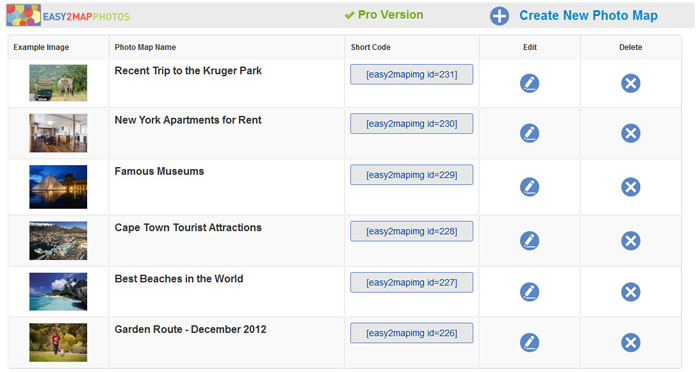Delete the New York Apartments for Rent map
Screen dimensions: 700x372
630,133
